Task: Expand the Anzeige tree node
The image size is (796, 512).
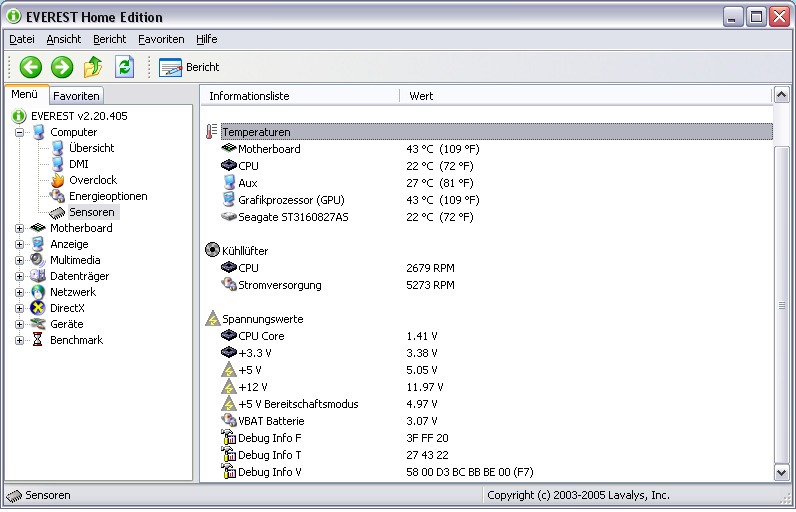Action: (x=19, y=245)
